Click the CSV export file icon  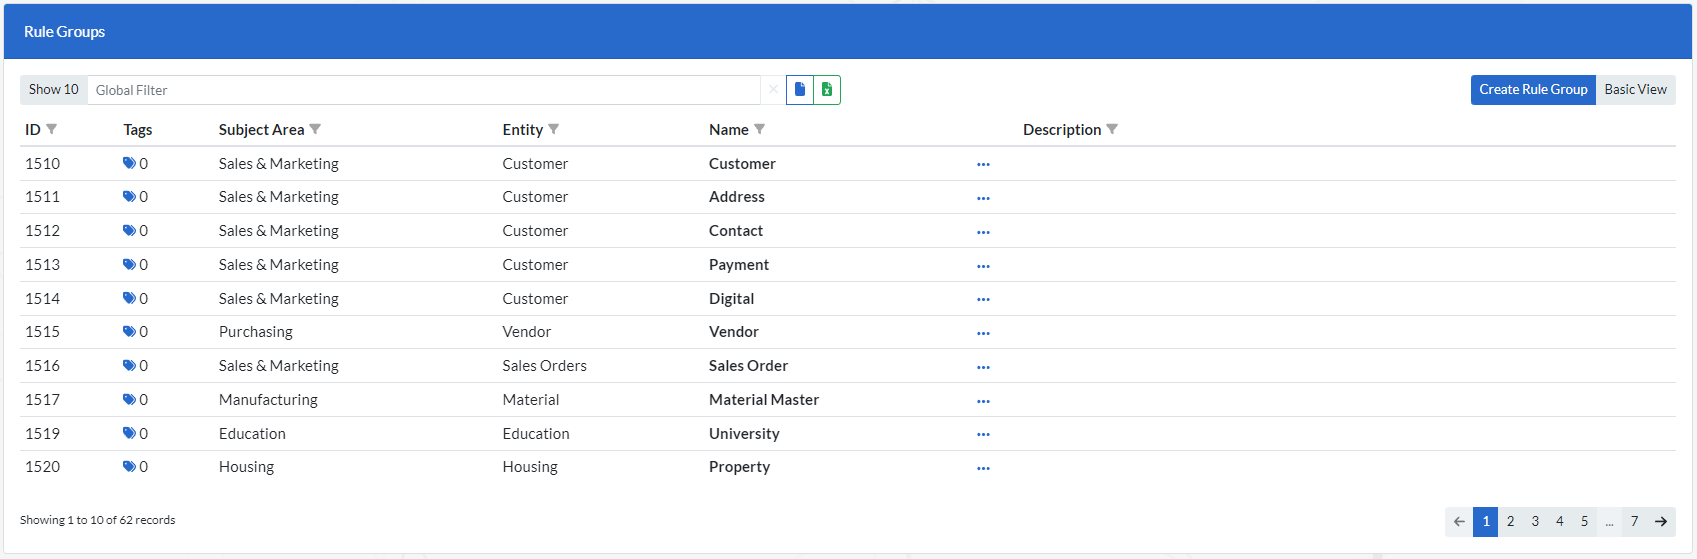pyautogui.click(x=800, y=90)
